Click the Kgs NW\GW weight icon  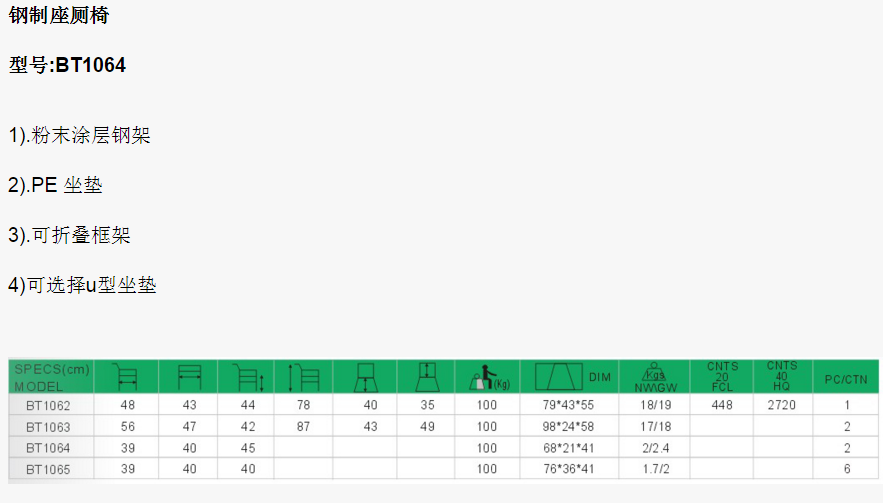(x=655, y=377)
